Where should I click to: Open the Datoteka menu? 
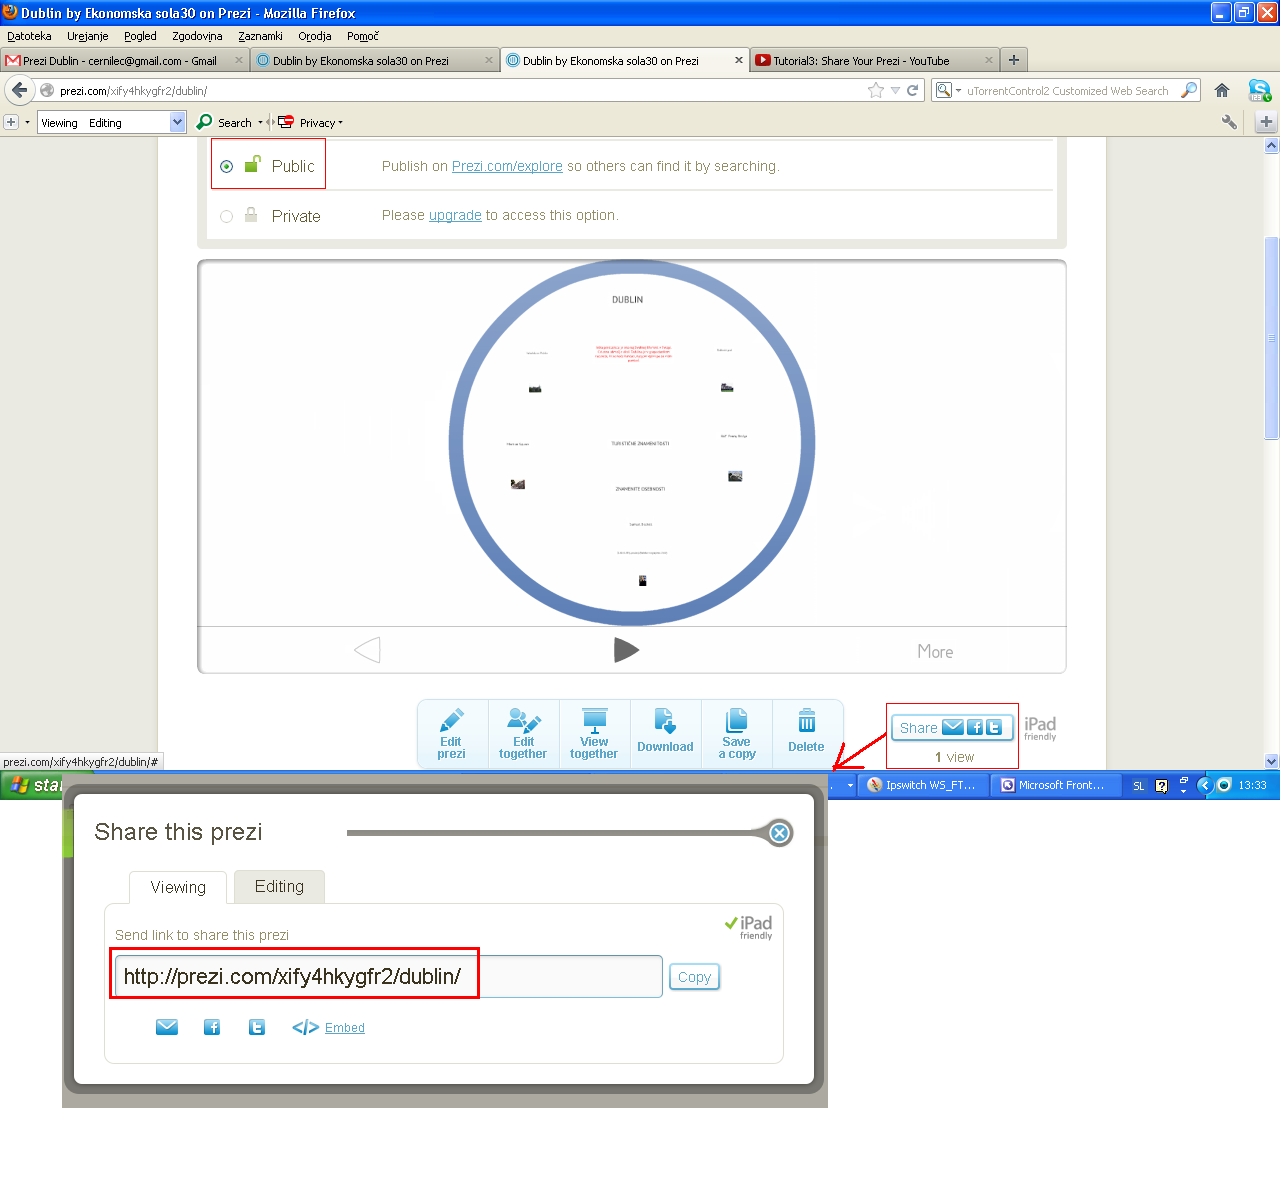pyautogui.click(x=29, y=36)
